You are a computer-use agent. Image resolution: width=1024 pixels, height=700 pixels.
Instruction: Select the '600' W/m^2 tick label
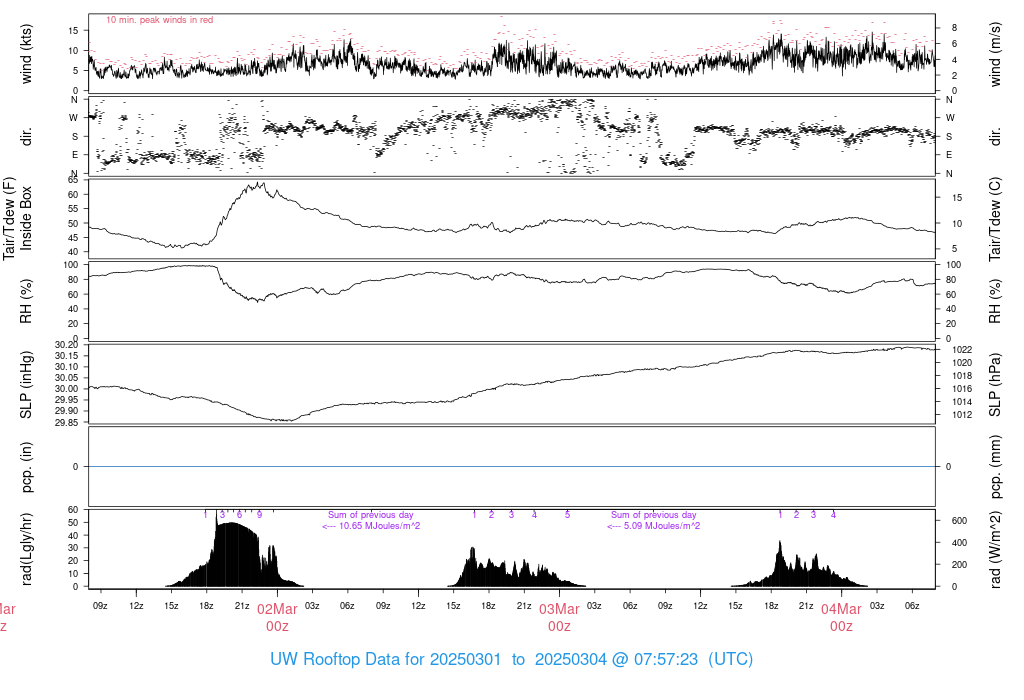point(959,521)
